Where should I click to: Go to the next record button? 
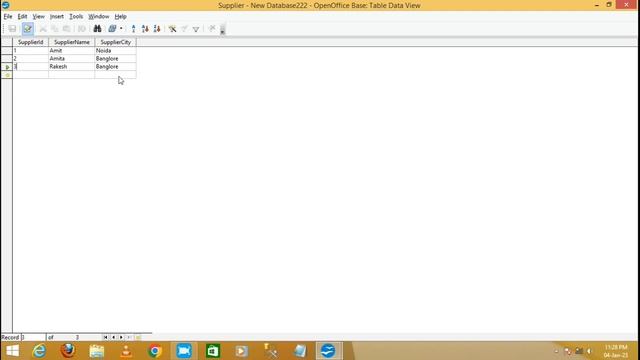point(121,337)
